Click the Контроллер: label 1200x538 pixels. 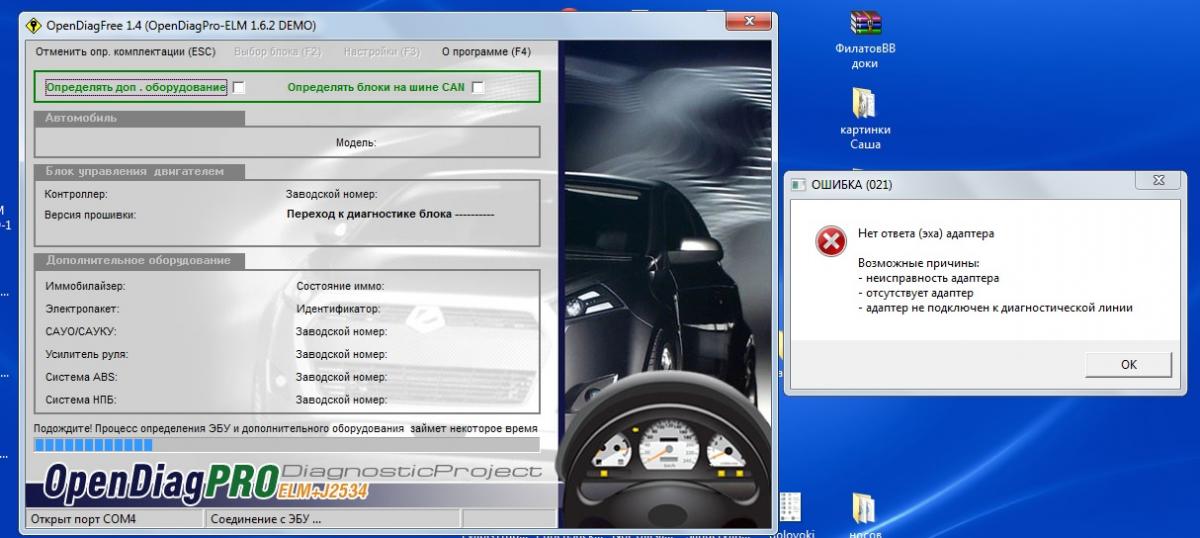[x=76, y=194]
